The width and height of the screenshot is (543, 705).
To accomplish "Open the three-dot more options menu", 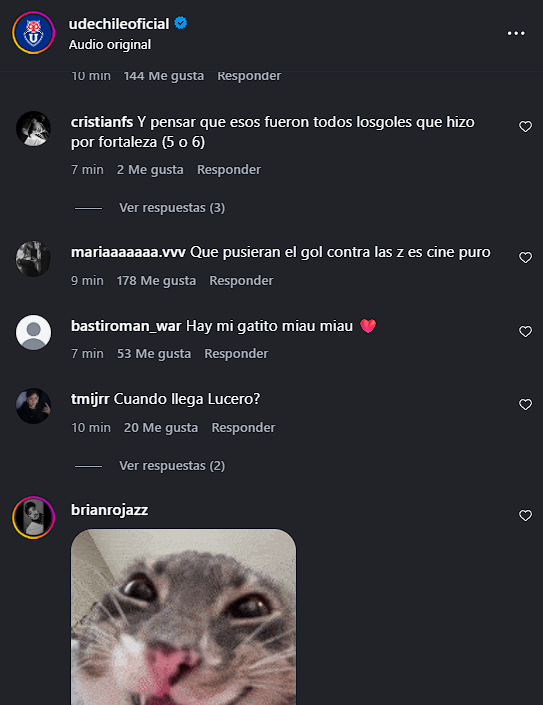I will pos(516,33).
